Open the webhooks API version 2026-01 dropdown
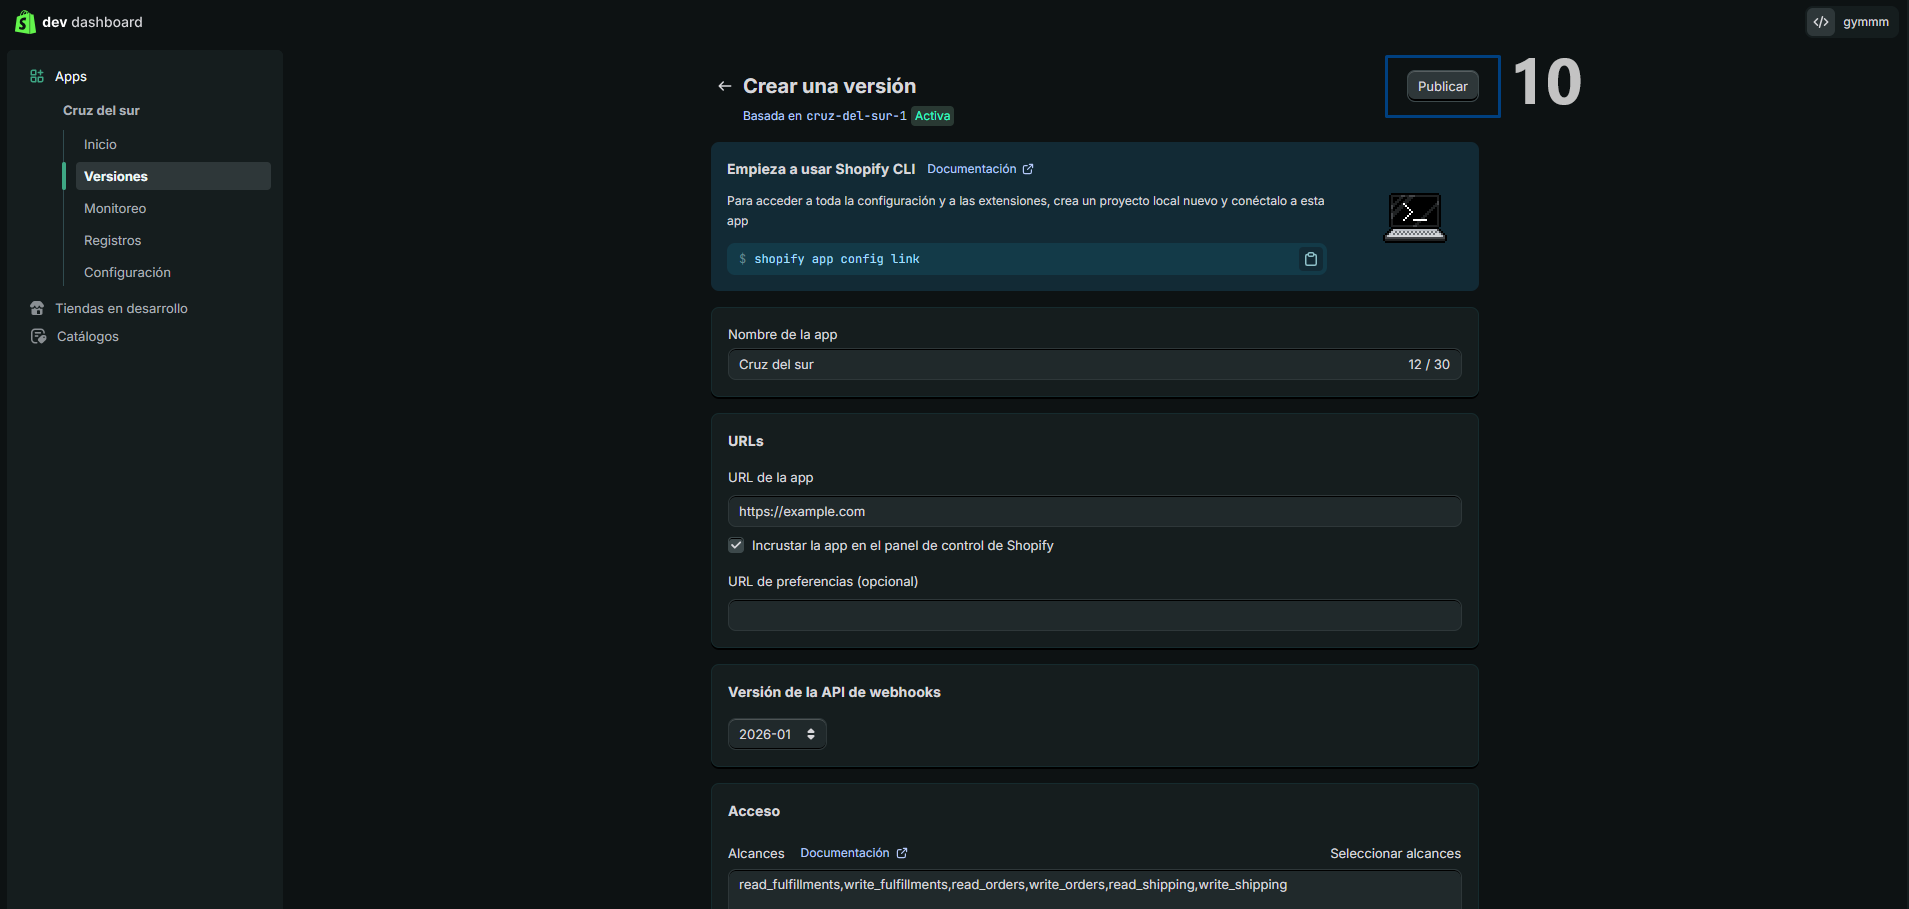1909x909 pixels. point(777,734)
